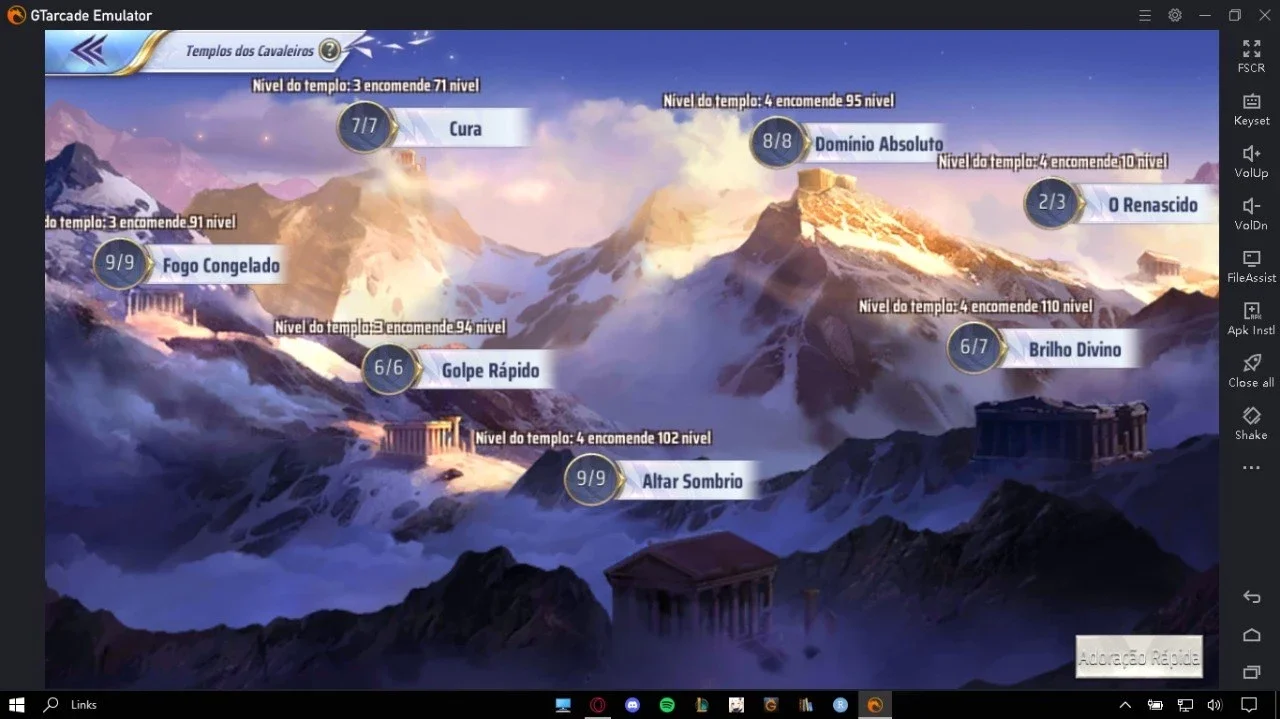1280x719 pixels.
Task: Open the Windows Start menu
Action: (17, 705)
